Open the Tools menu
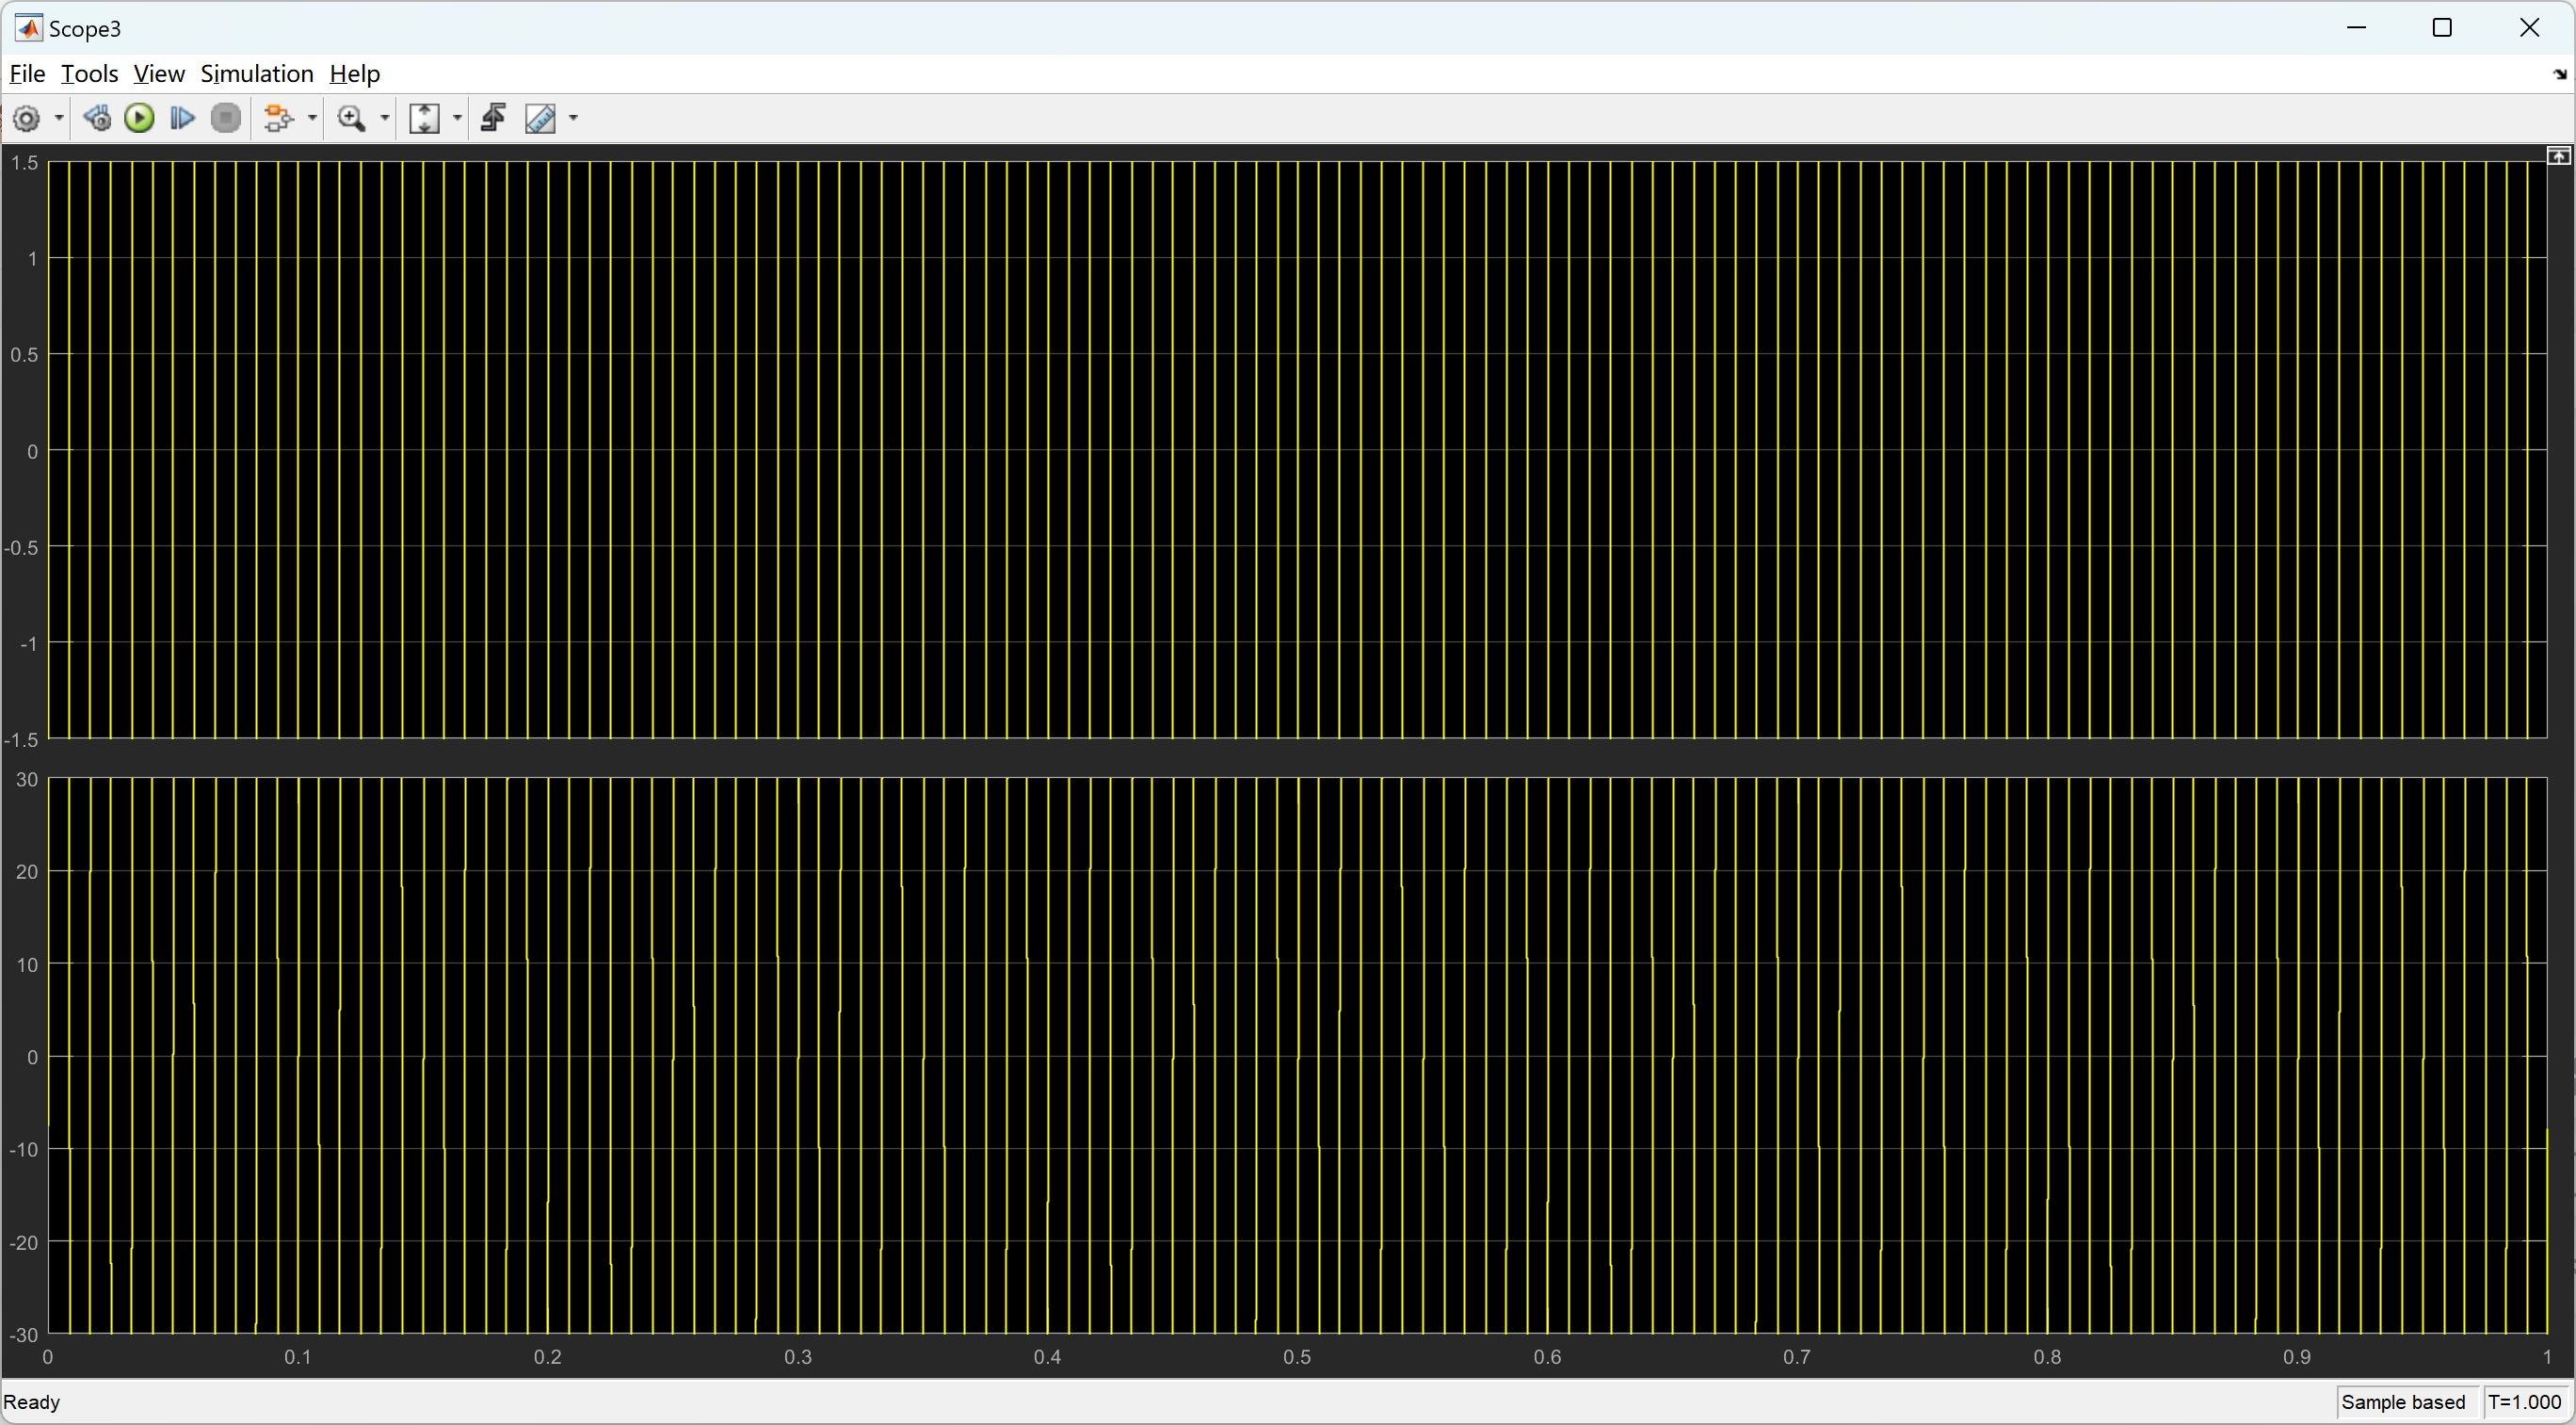 (88, 73)
